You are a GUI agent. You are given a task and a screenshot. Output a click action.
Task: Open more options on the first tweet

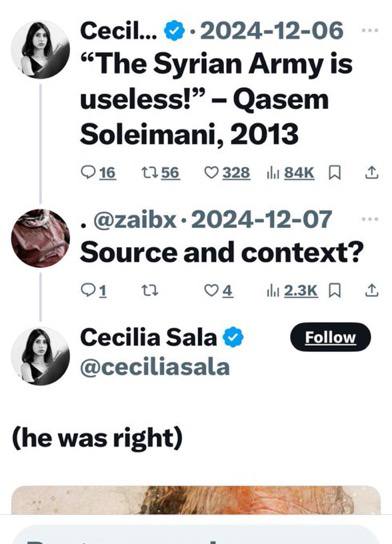(x=370, y=30)
